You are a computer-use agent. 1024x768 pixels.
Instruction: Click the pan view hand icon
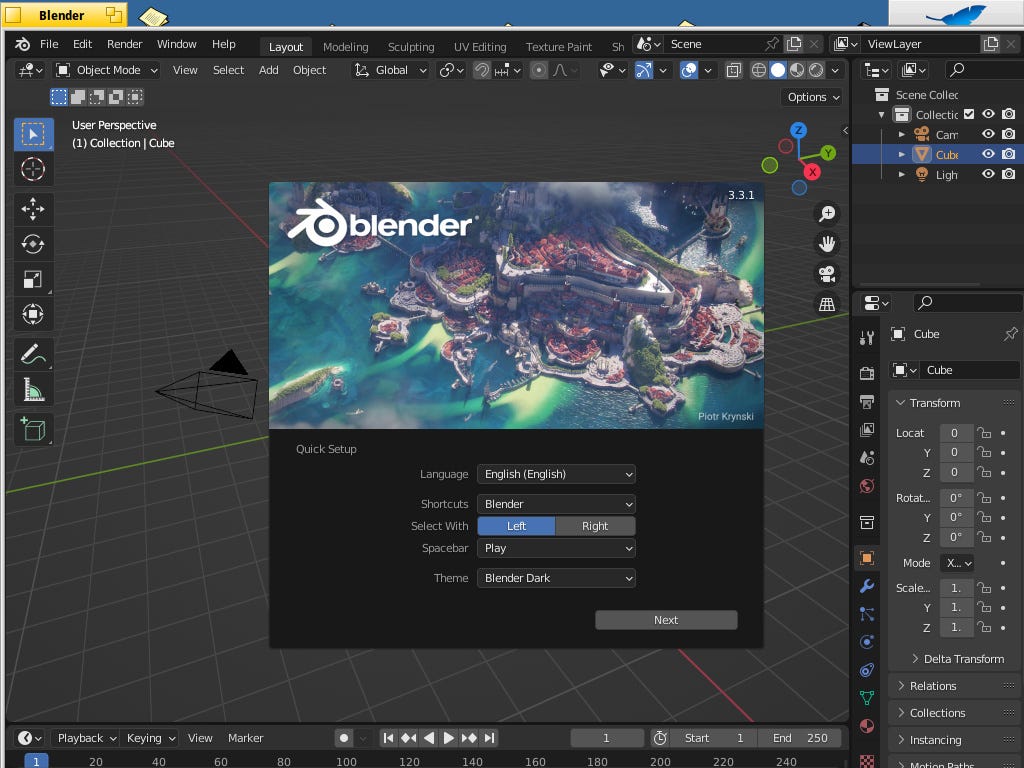tap(827, 244)
